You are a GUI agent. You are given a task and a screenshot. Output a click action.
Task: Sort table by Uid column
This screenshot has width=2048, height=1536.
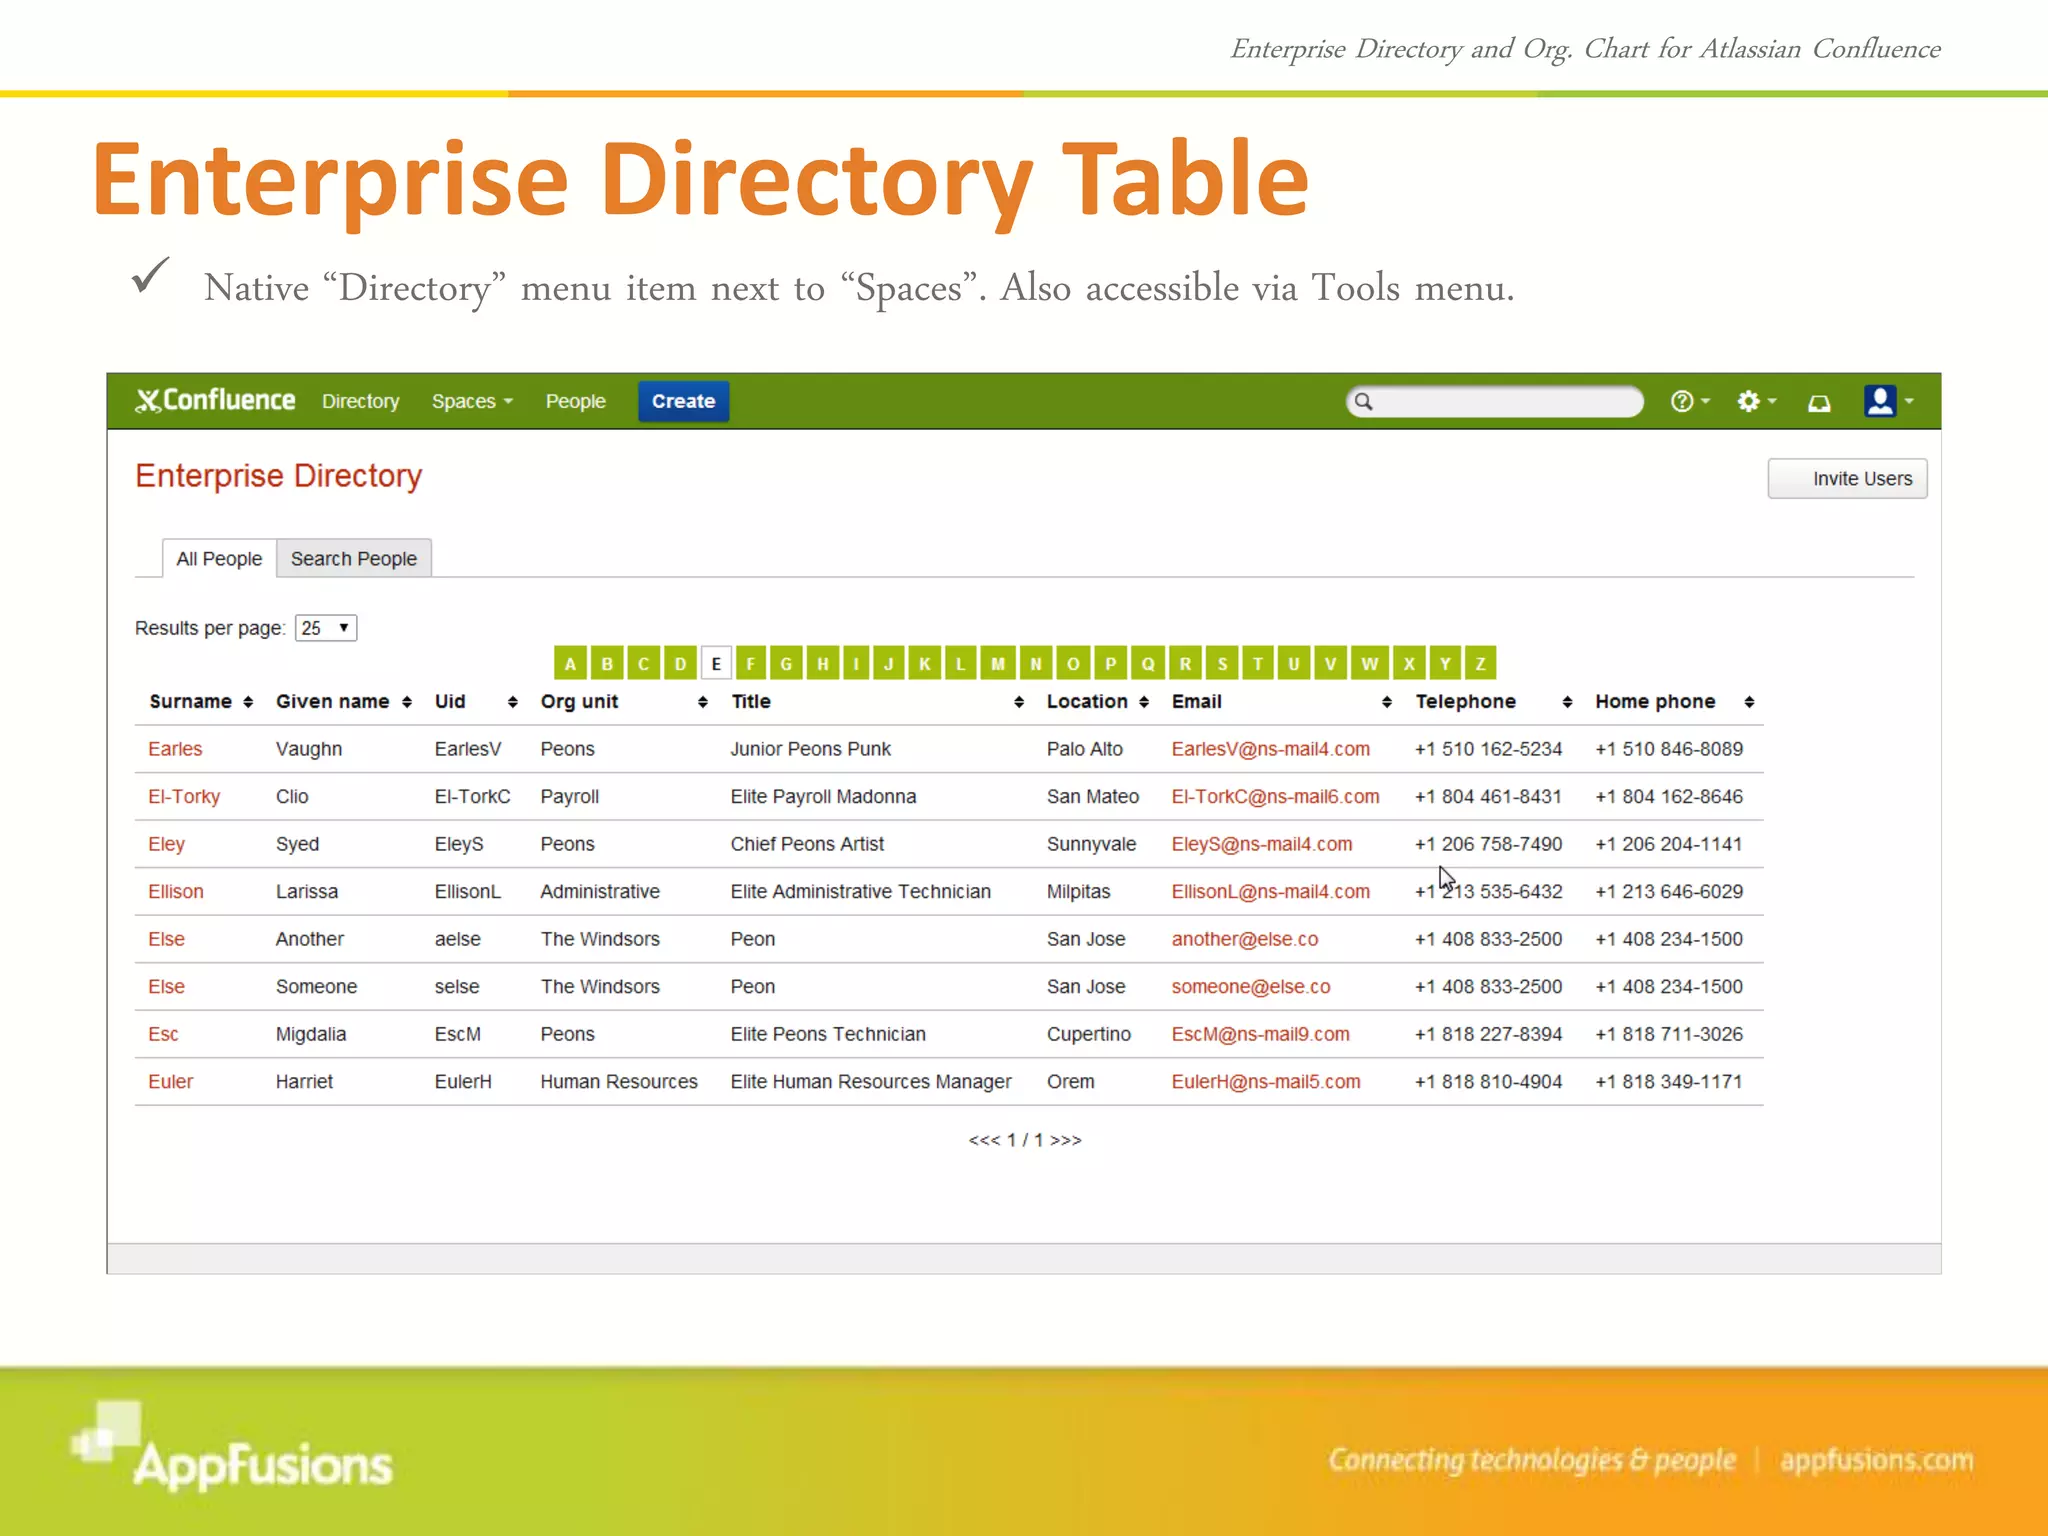click(x=476, y=702)
